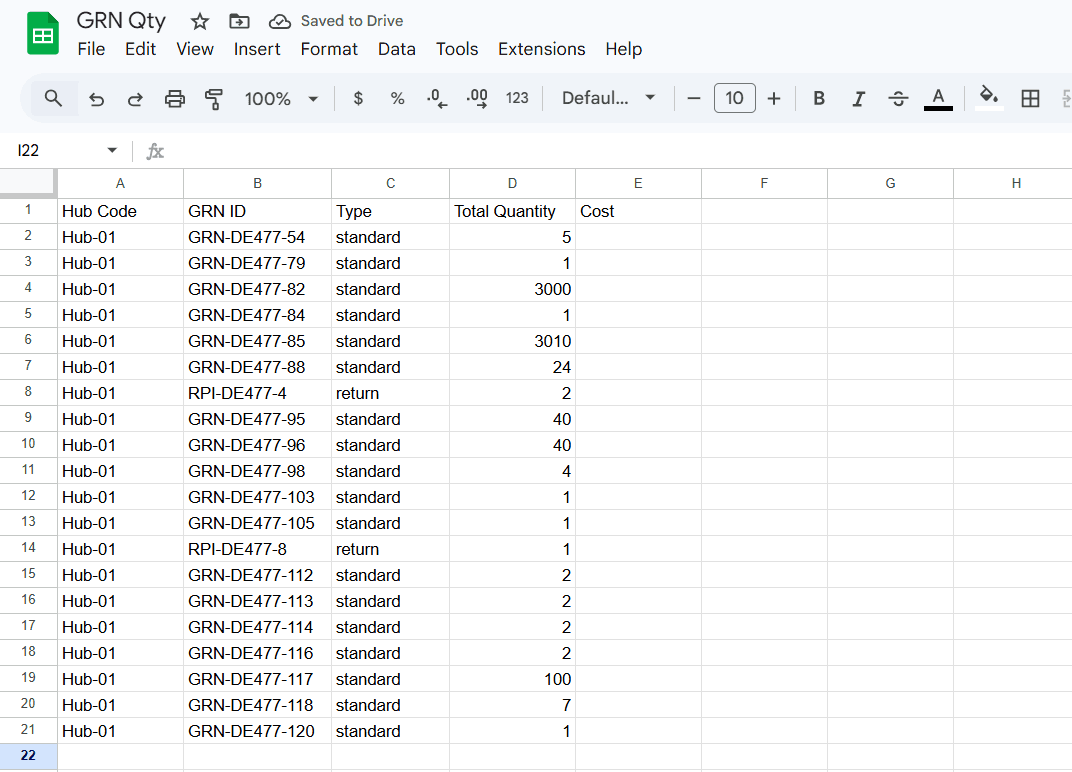This screenshot has width=1072, height=772.
Task: Select the paint format roller tool
Action: pyautogui.click(x=214, y=98)
